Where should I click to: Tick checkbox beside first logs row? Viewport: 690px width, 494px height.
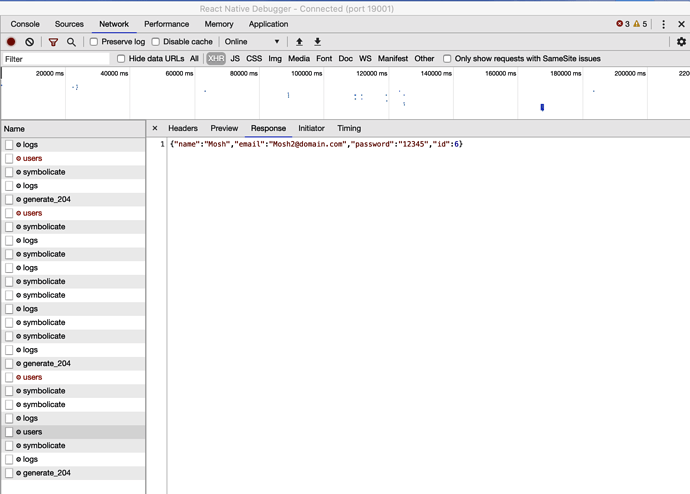(x=9, y=145)
